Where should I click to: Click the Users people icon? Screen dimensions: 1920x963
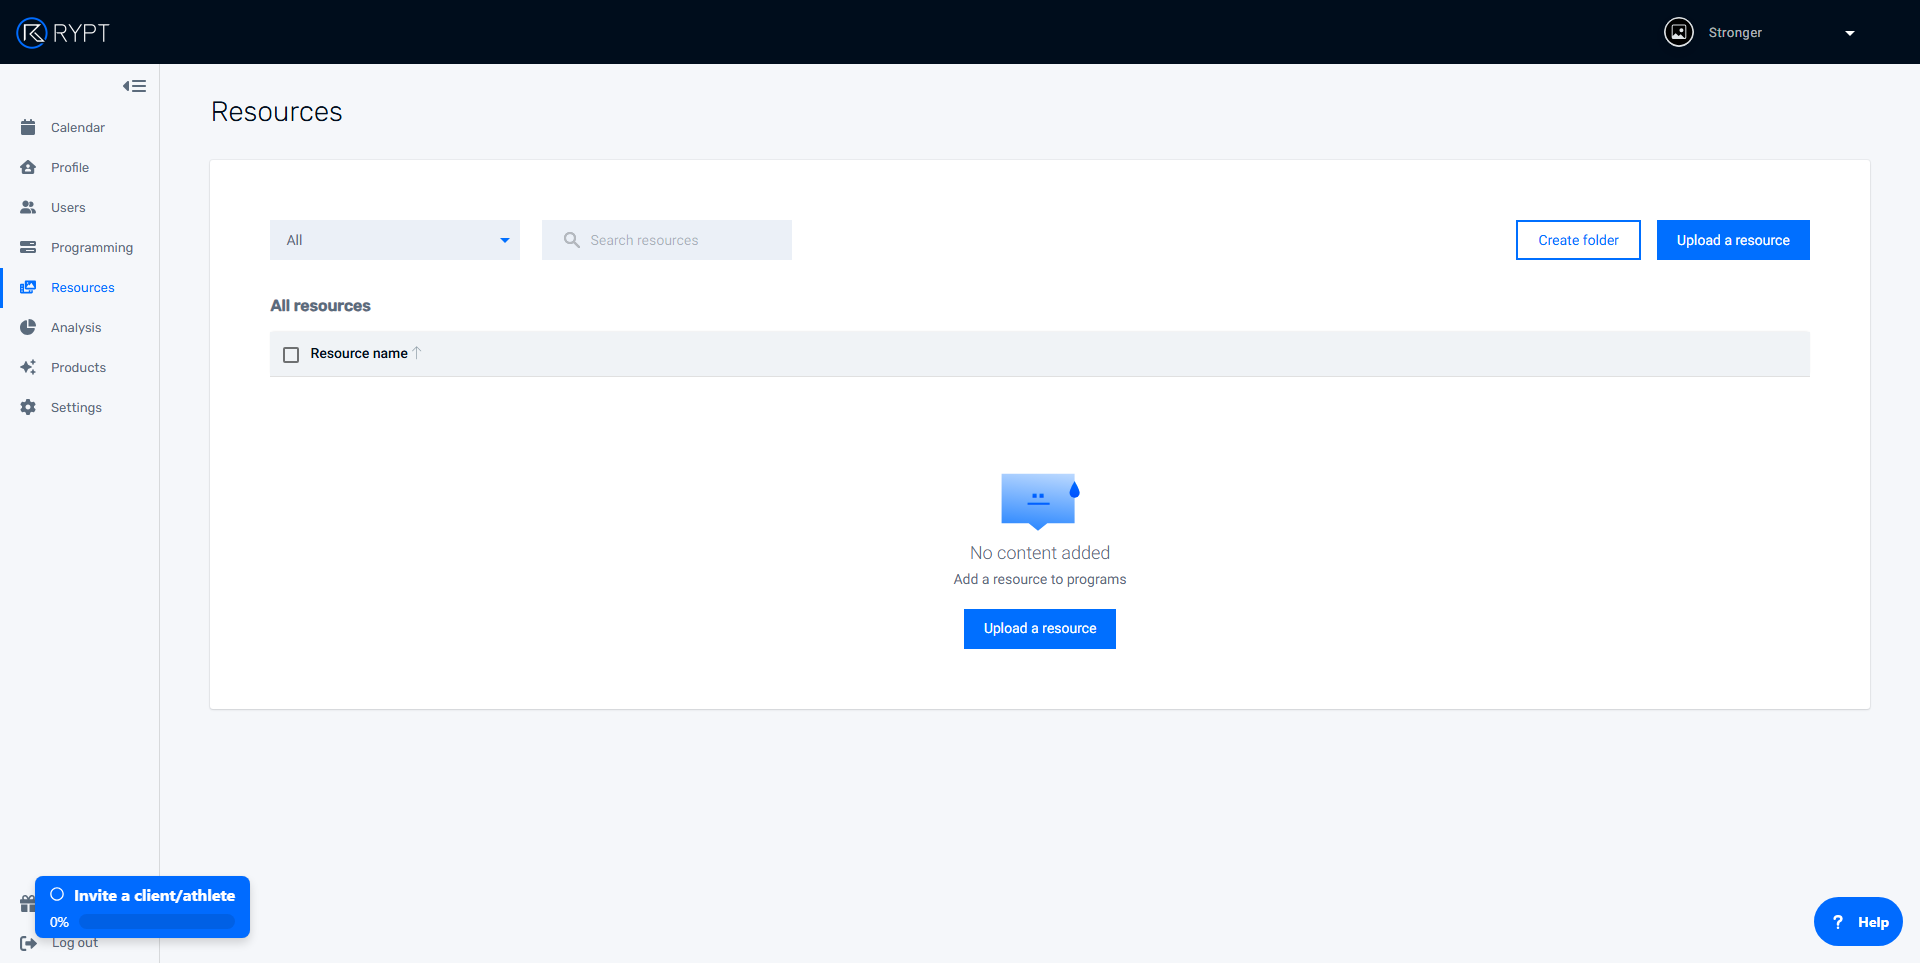28,207
